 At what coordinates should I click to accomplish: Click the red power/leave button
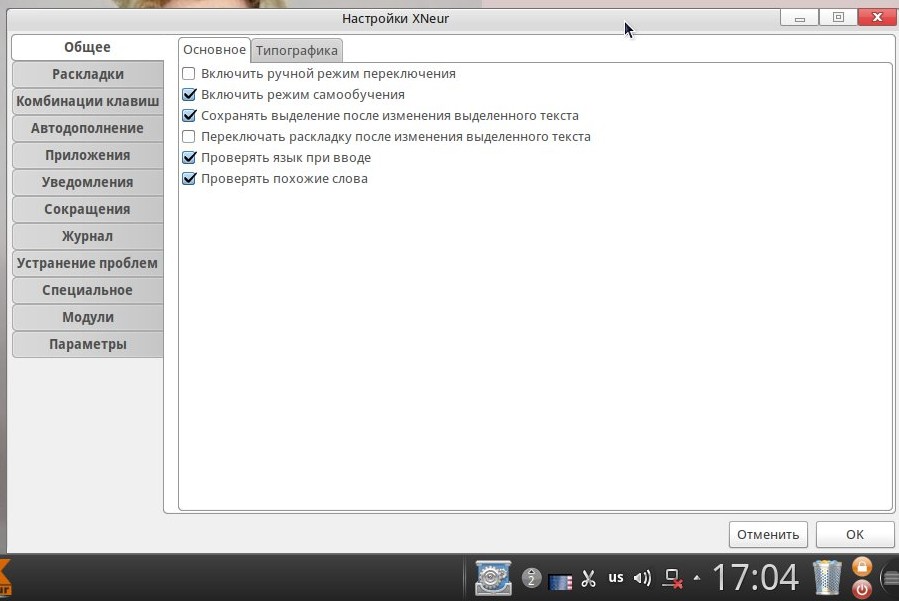pos(861,589)
